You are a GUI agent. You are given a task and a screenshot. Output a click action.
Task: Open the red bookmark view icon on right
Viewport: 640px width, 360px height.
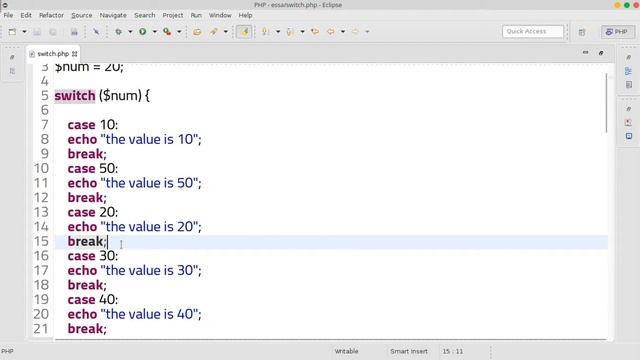click(629, 122)
